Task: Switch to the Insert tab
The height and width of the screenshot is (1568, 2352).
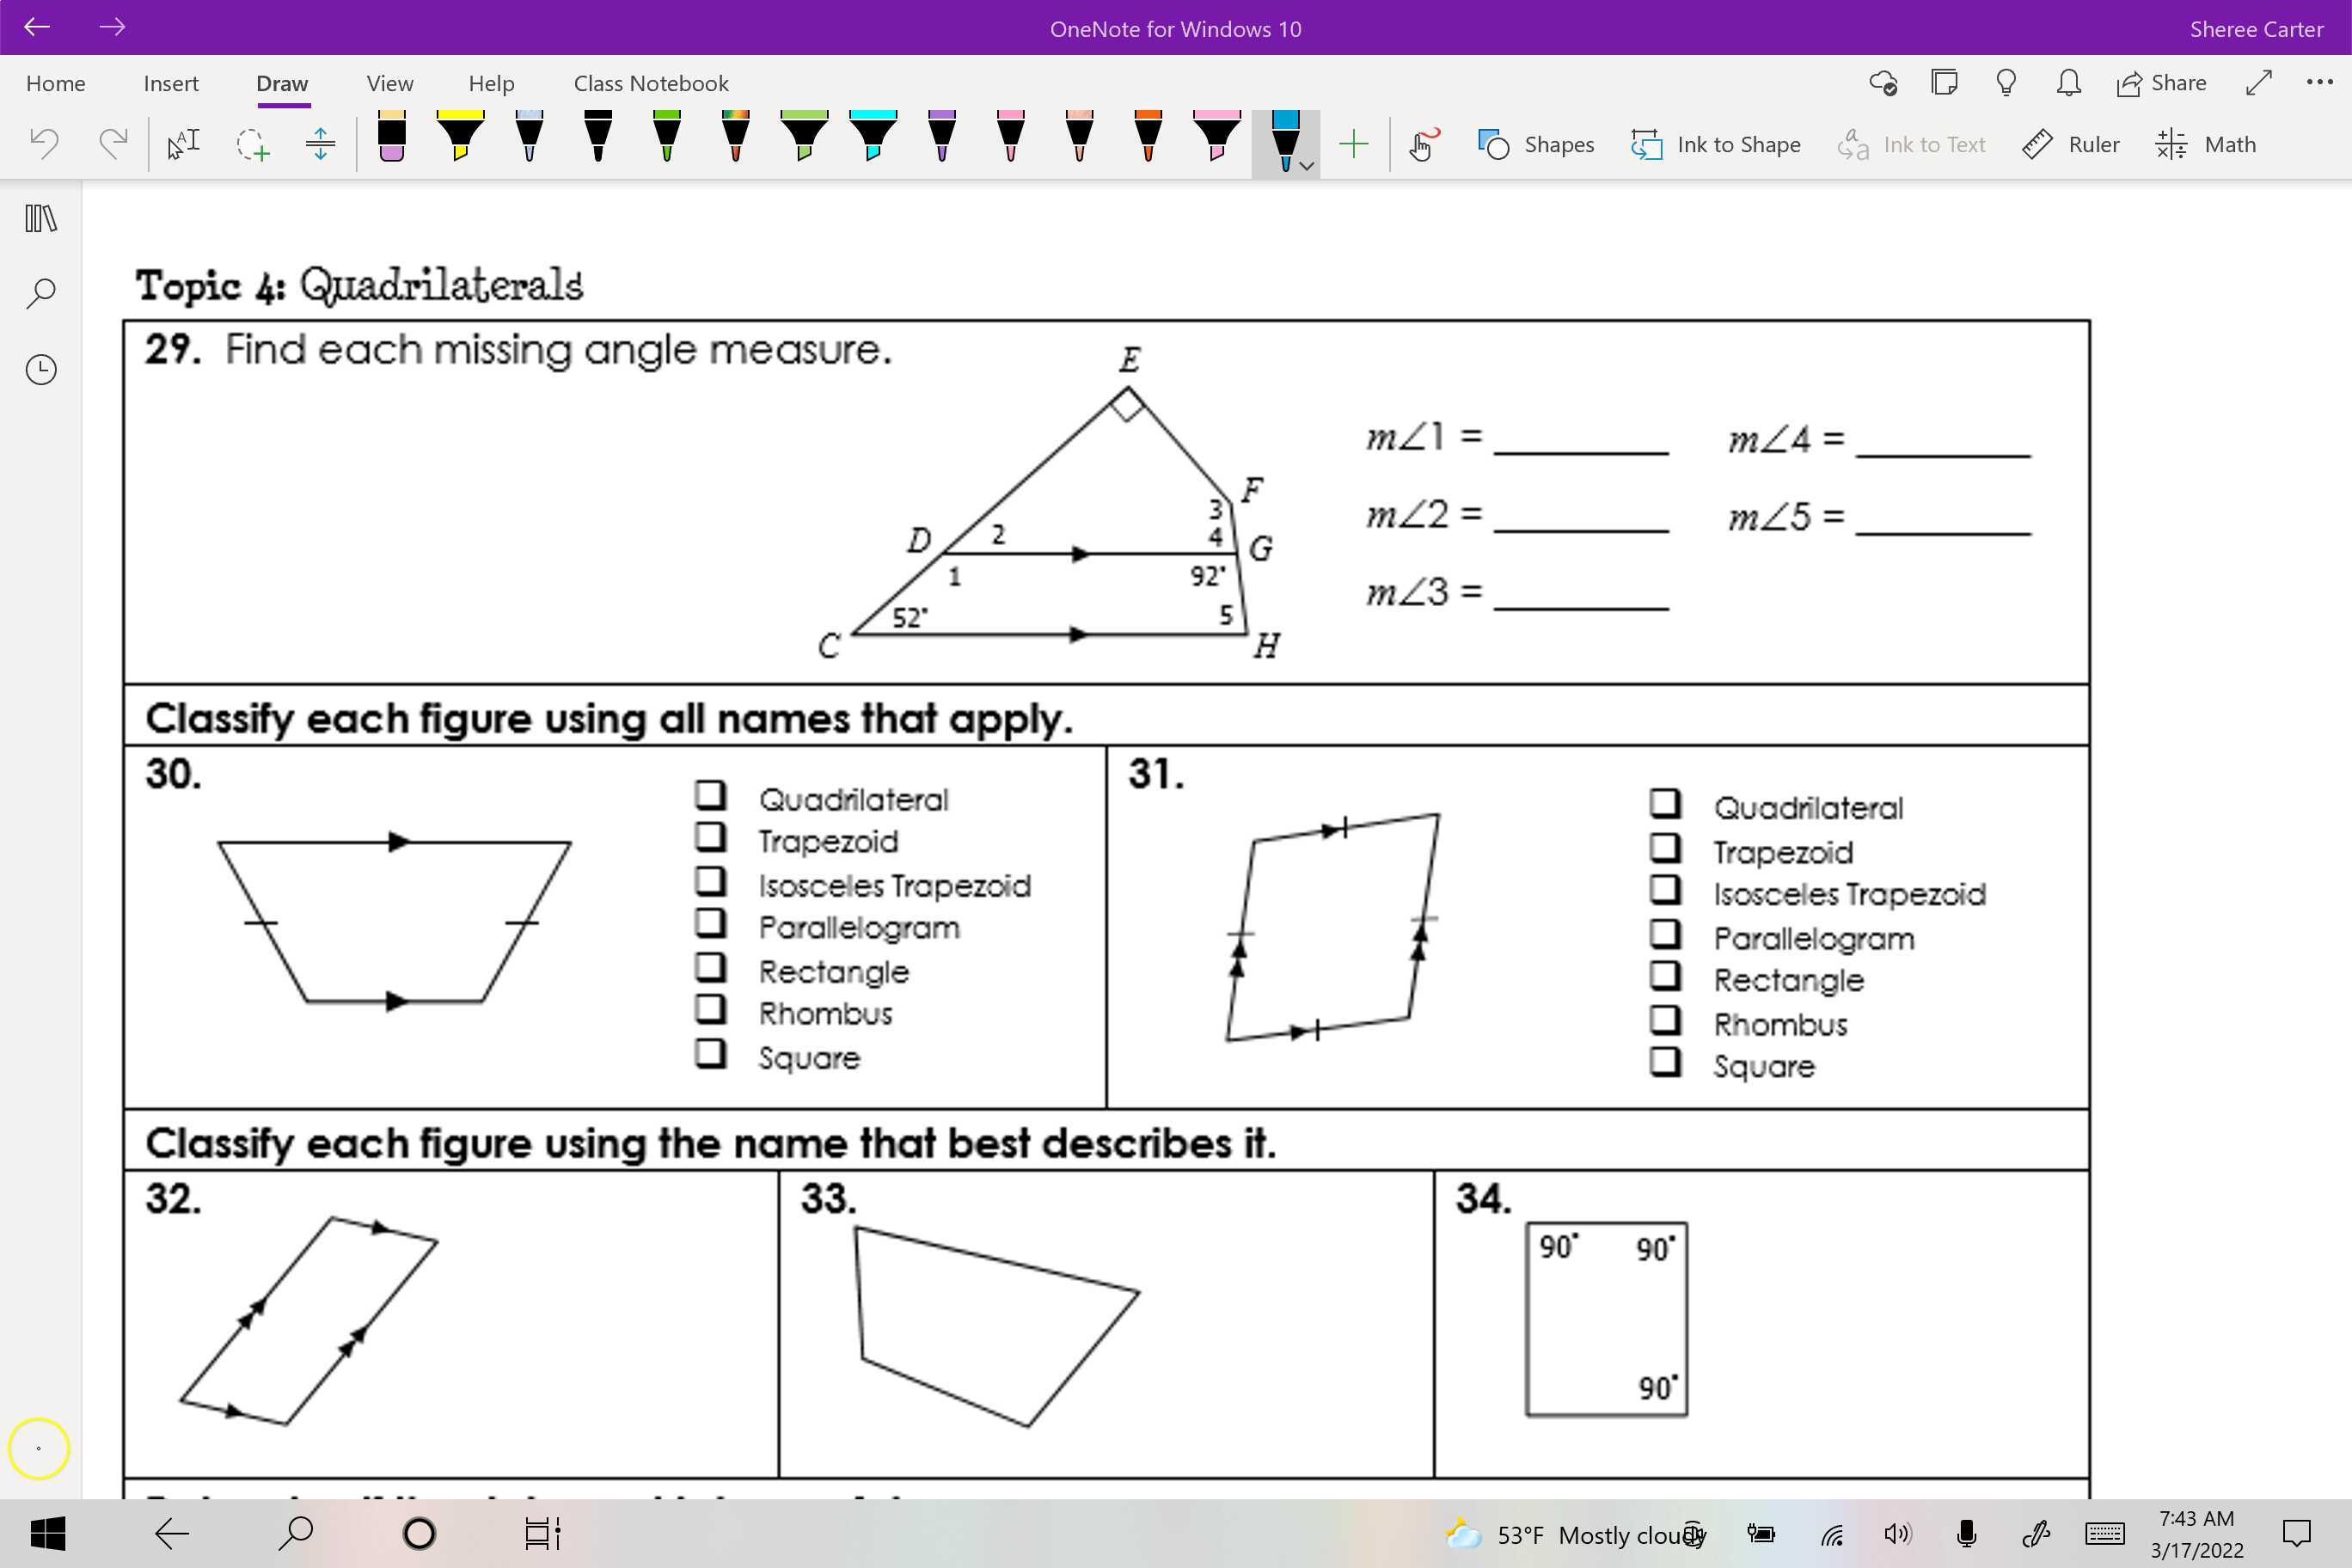Action: click(x=171, y=83)
